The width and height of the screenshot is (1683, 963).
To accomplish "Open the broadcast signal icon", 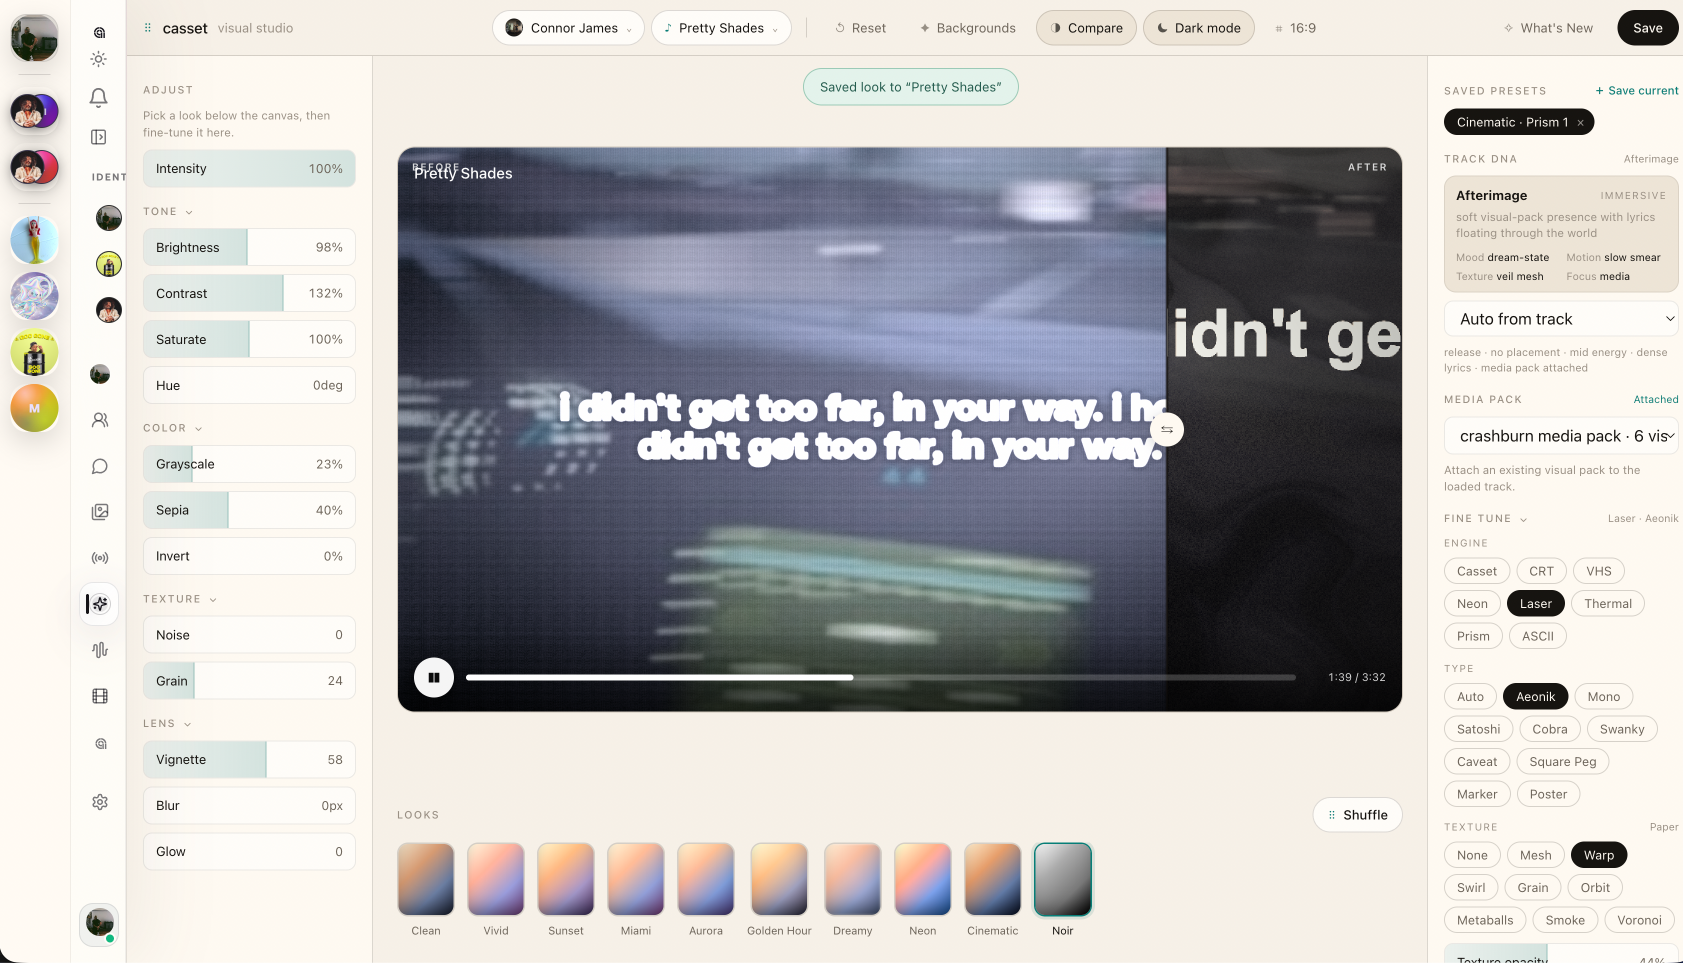I will (100, 558).
